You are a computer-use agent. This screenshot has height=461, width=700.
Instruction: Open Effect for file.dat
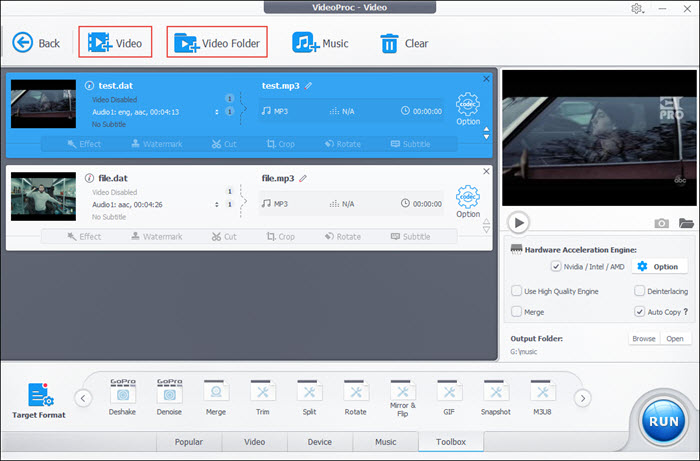pyautogui.click(x=84, y=236)
